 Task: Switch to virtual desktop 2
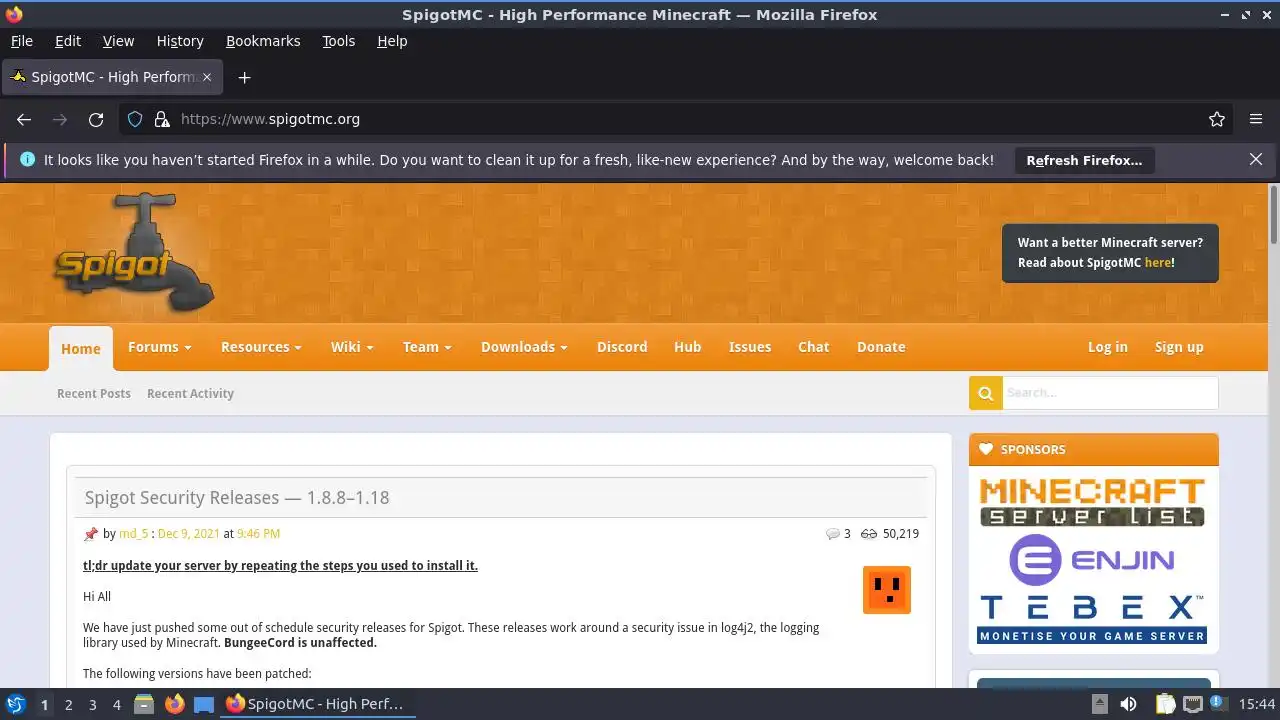tap(68, 704)
